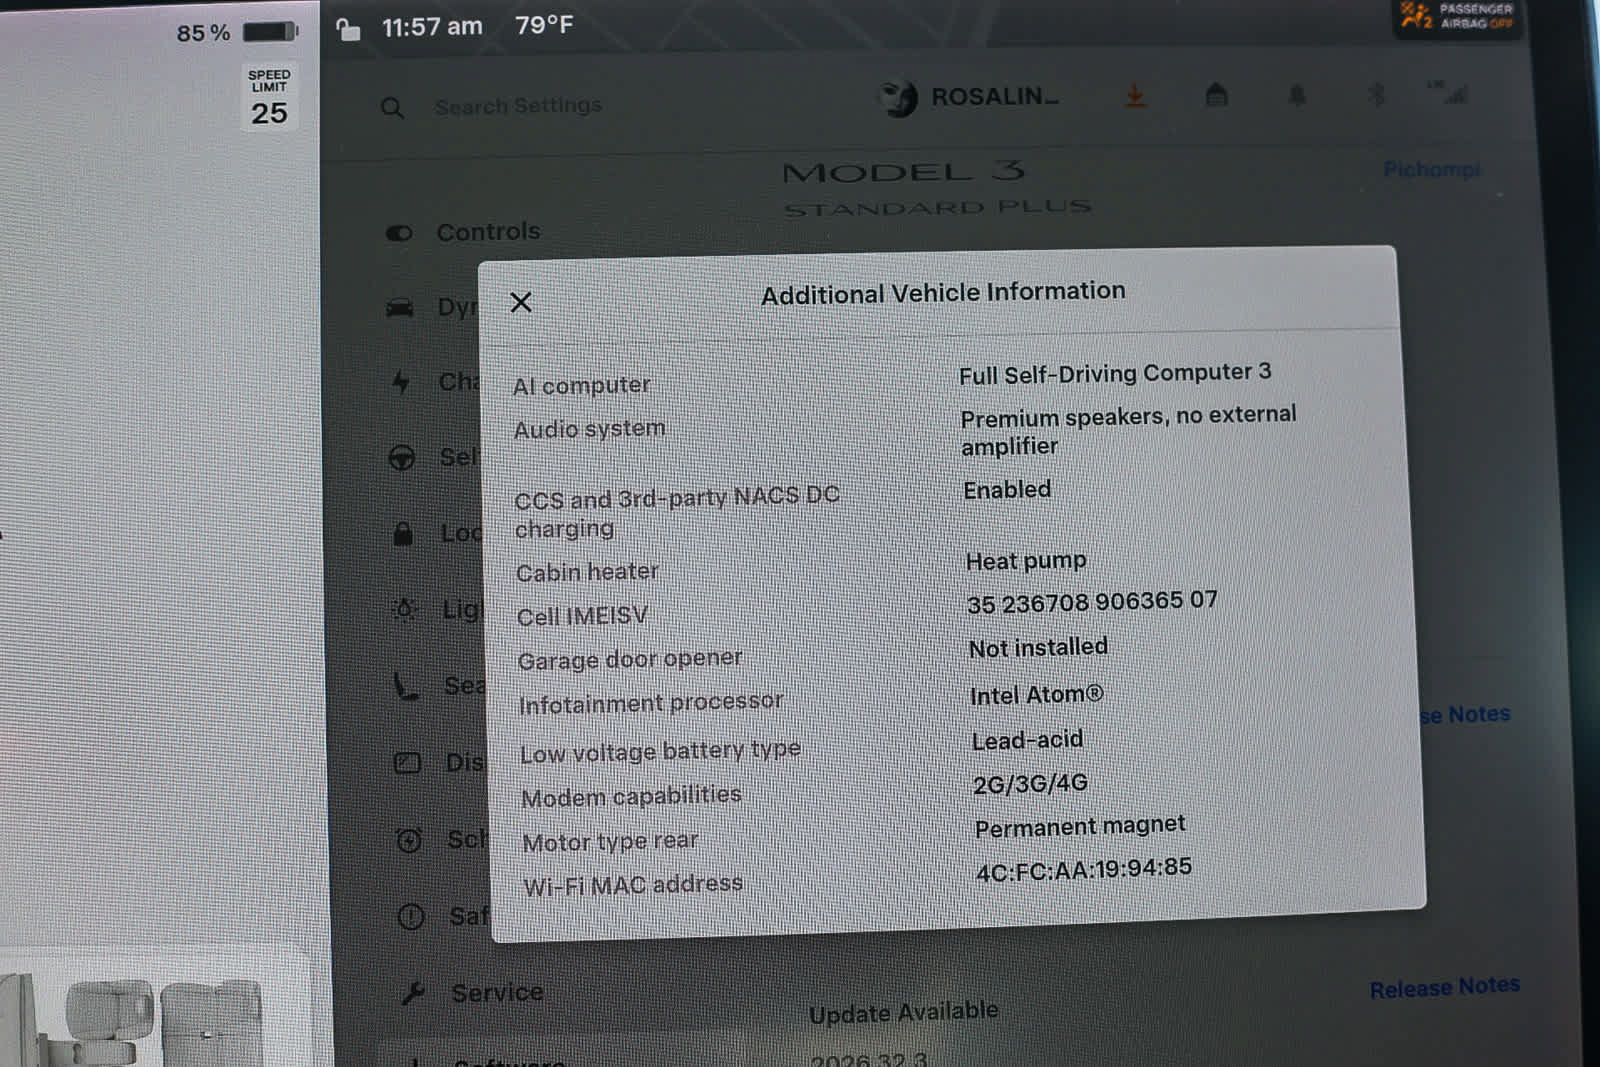Image resolution: width=1600 pixels, height=1067 pixels.
Task: Tap the 11:57 am clock
Action: pyautogui.click(x=432, y=27)
